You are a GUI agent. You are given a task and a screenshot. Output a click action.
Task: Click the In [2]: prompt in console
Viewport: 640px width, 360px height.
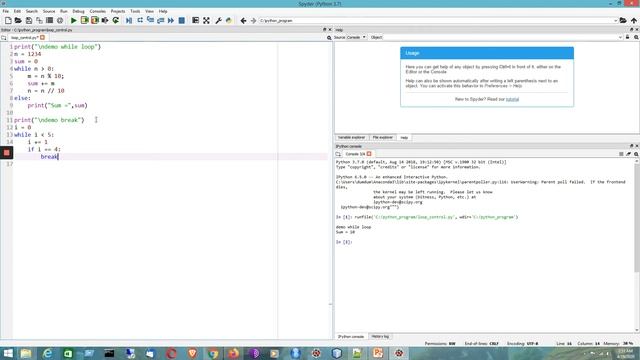click(344, 242)
